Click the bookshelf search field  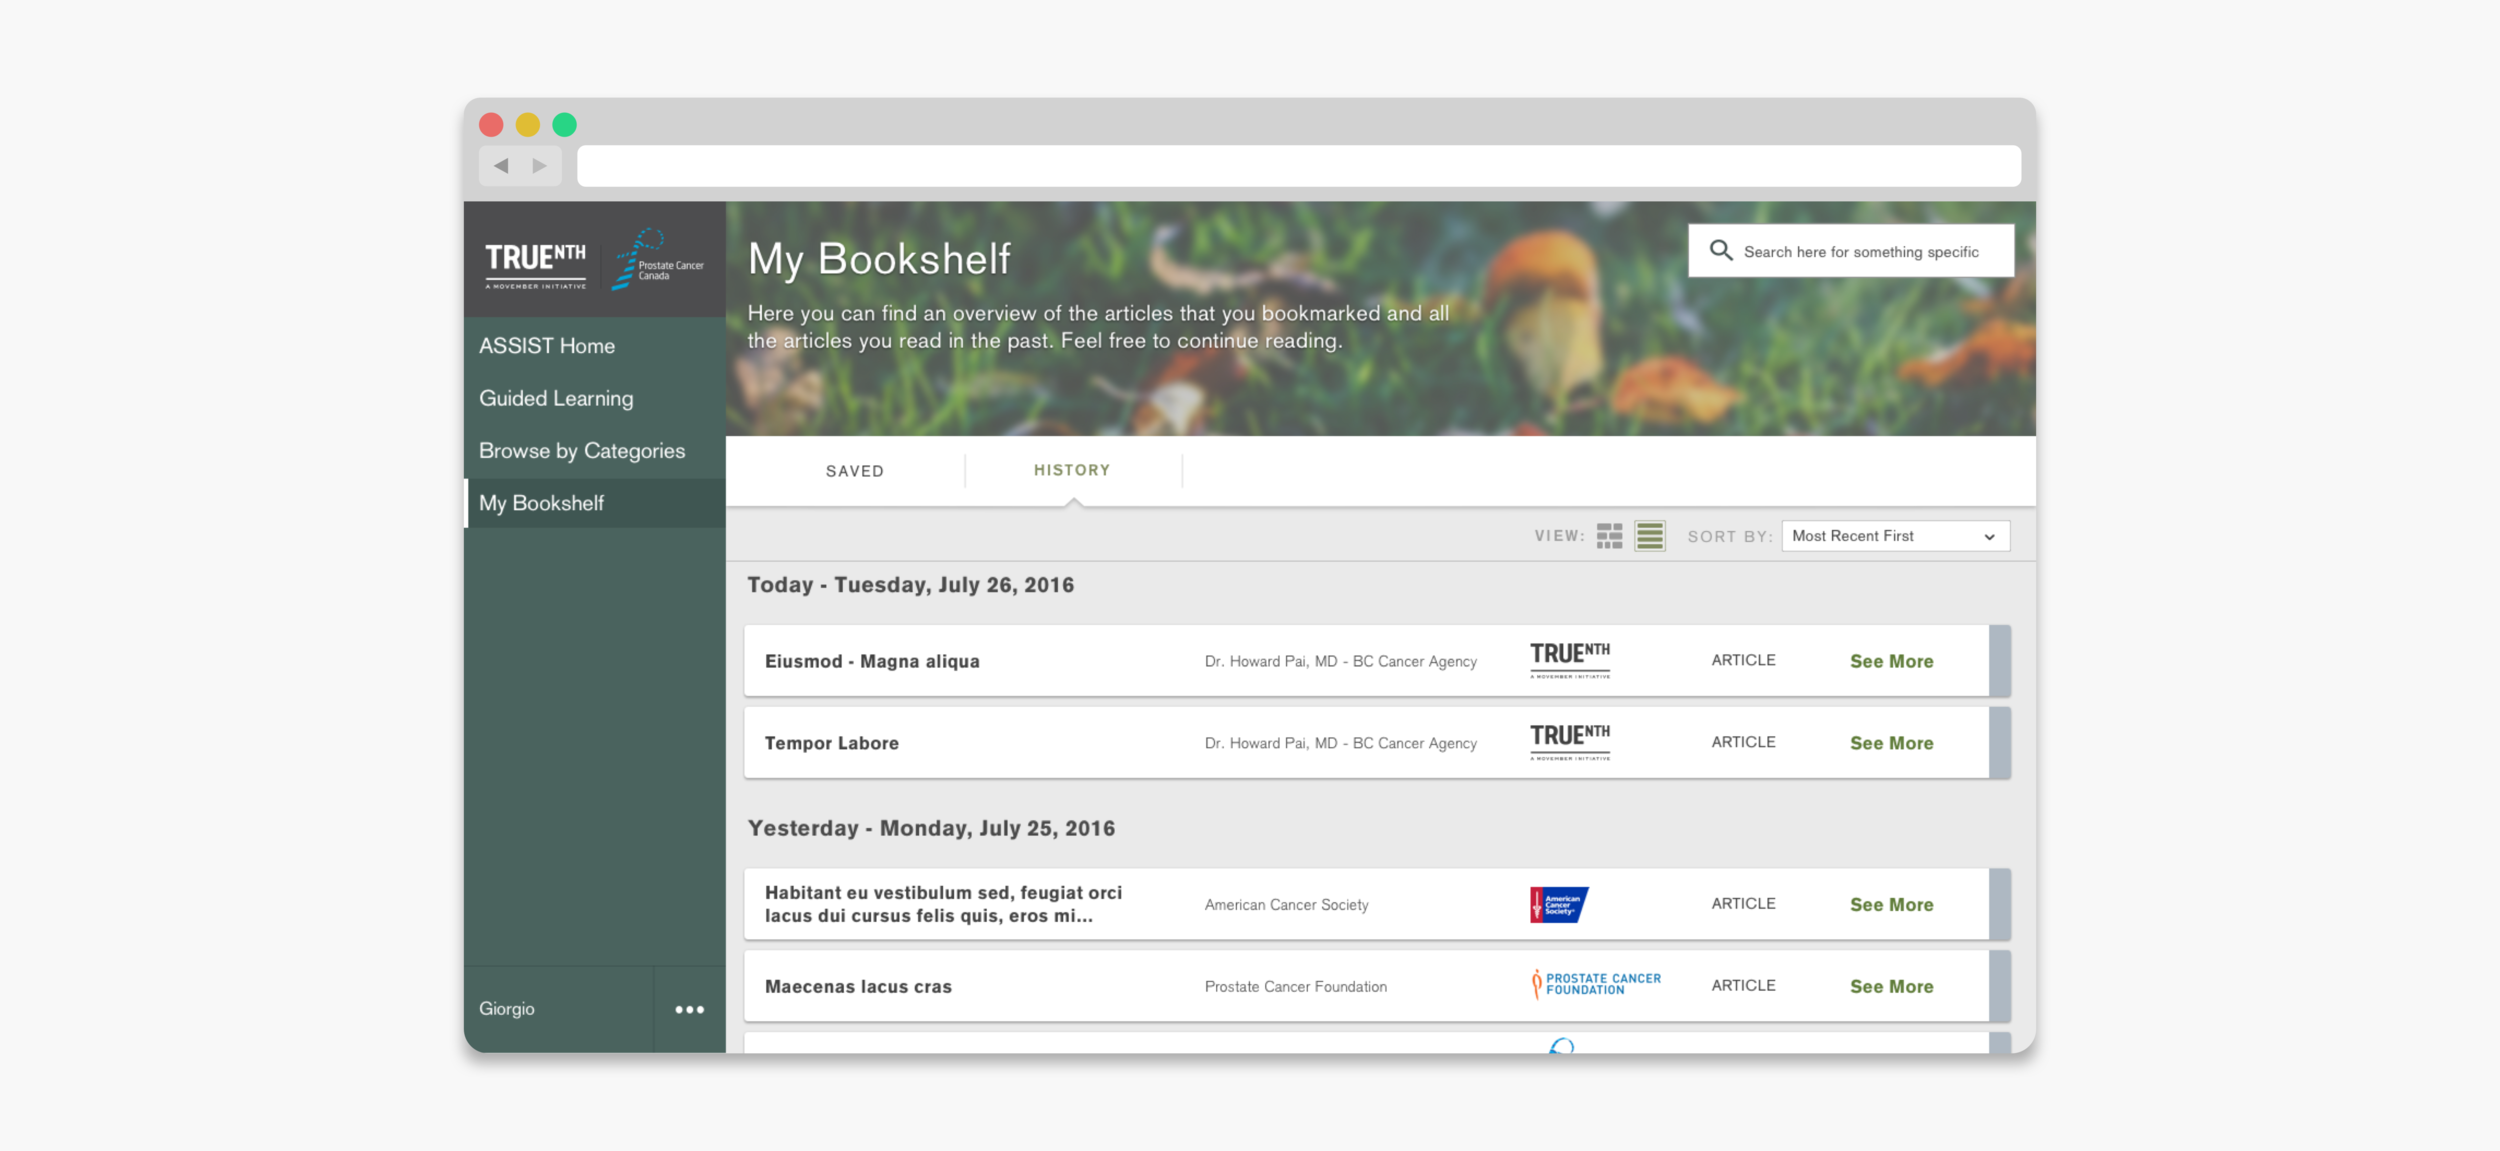pos(1860,252)
